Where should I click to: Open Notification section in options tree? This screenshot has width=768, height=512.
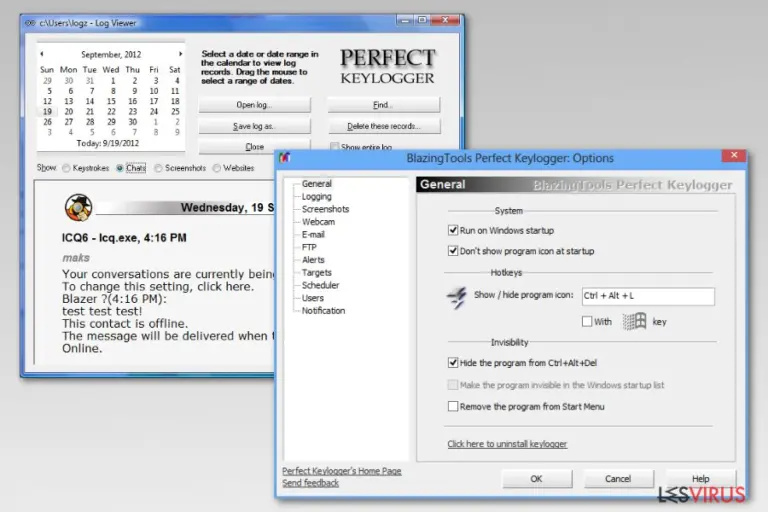pos(323,311)
